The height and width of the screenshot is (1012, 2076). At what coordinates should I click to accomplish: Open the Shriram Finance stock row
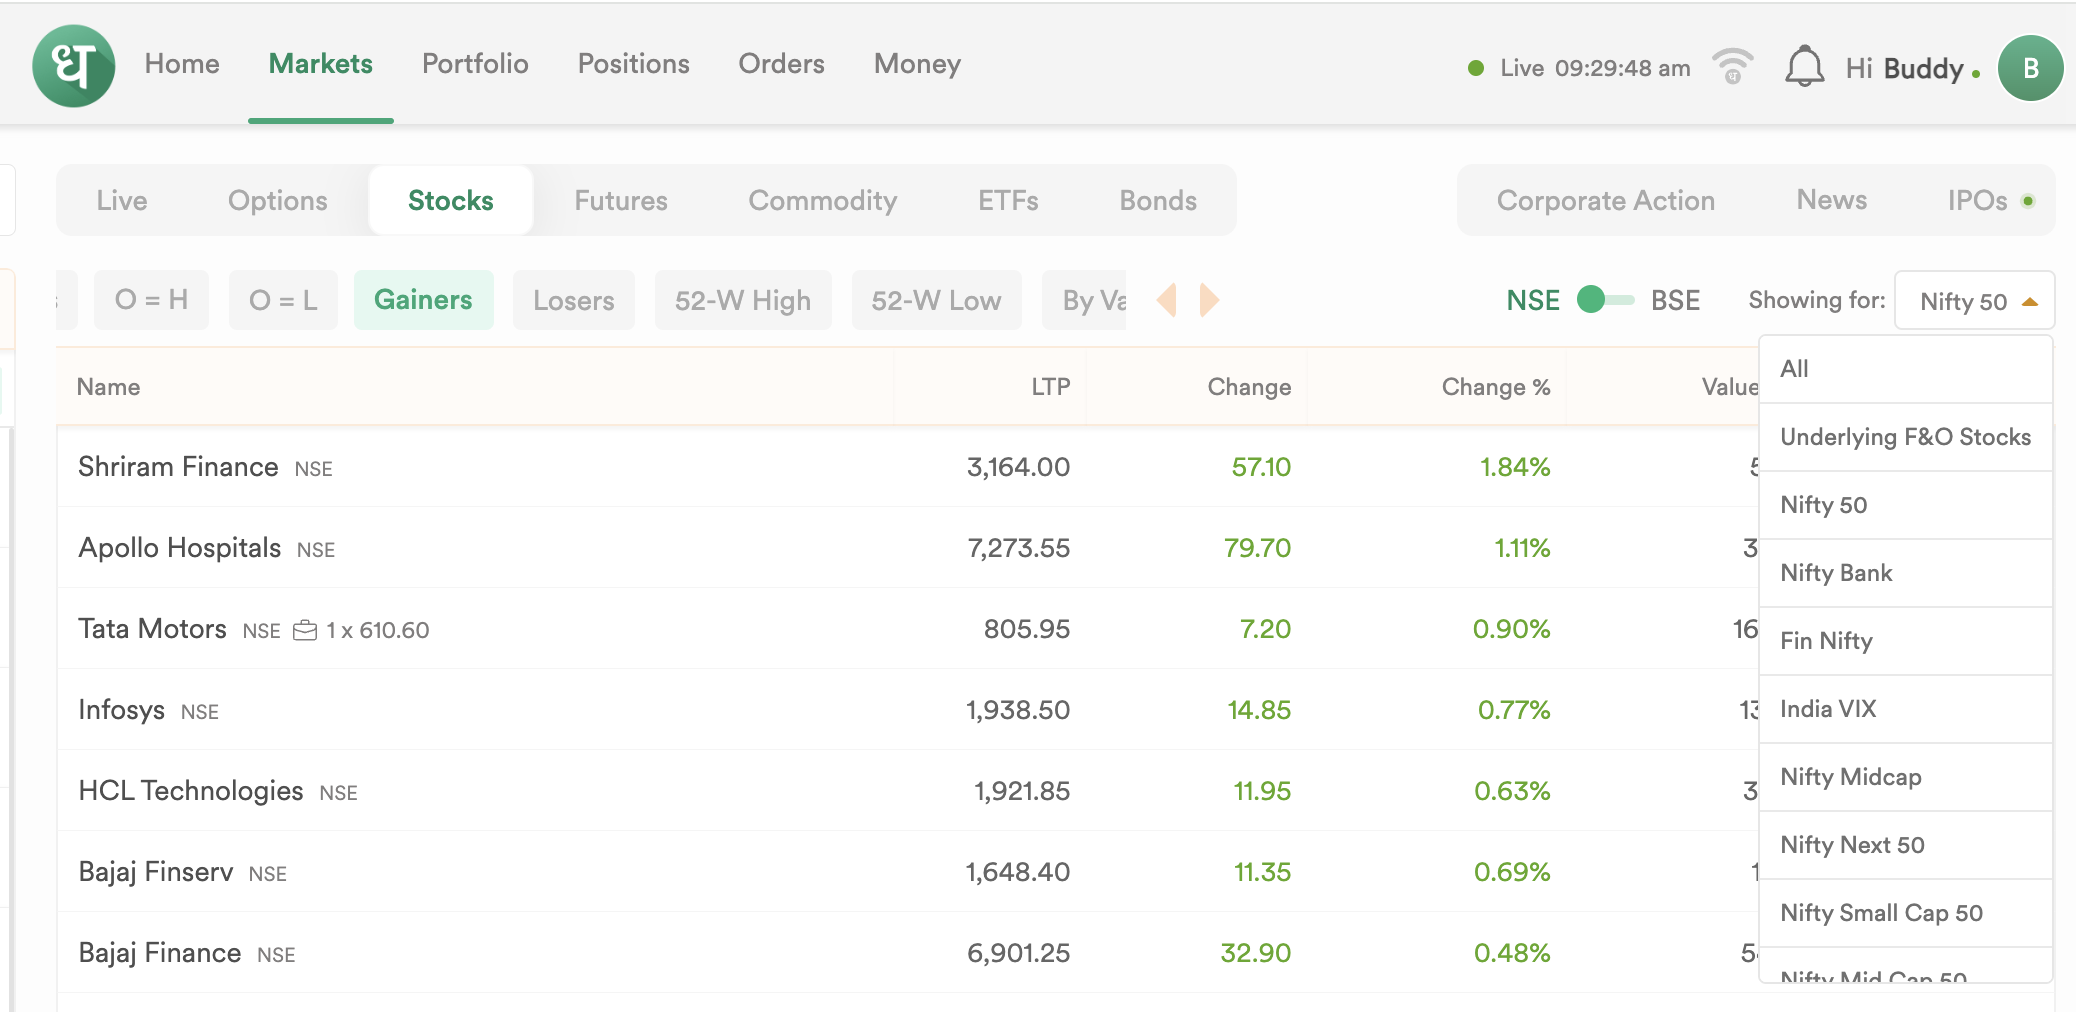(x=178, y=467)
